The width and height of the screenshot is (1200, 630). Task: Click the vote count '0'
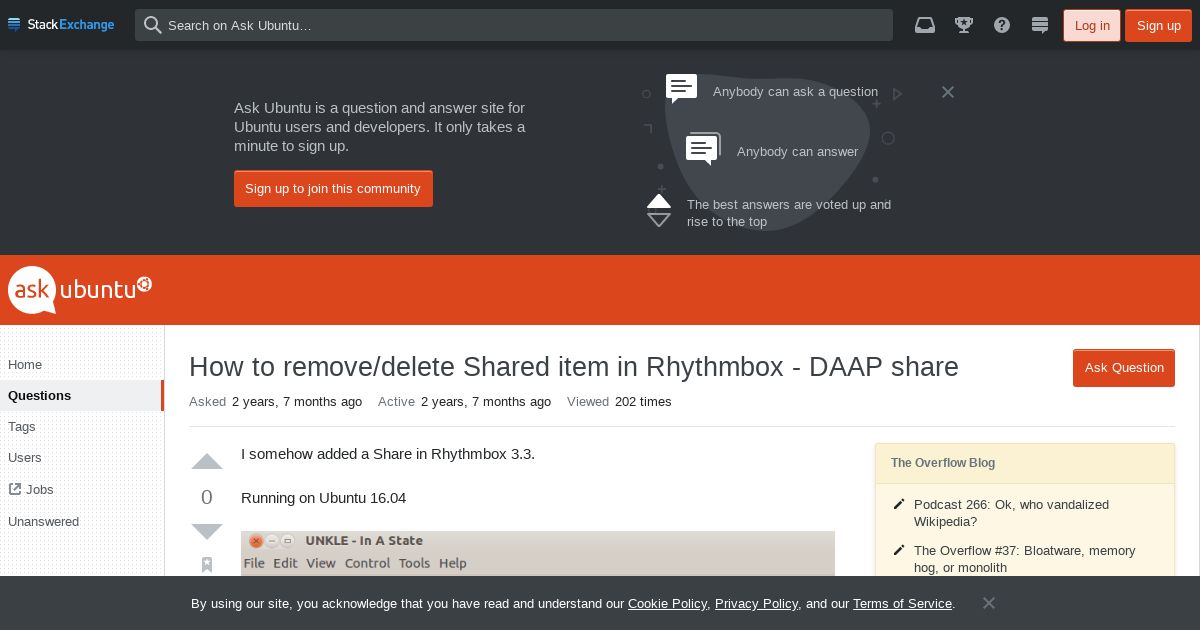tap(207, 497)
